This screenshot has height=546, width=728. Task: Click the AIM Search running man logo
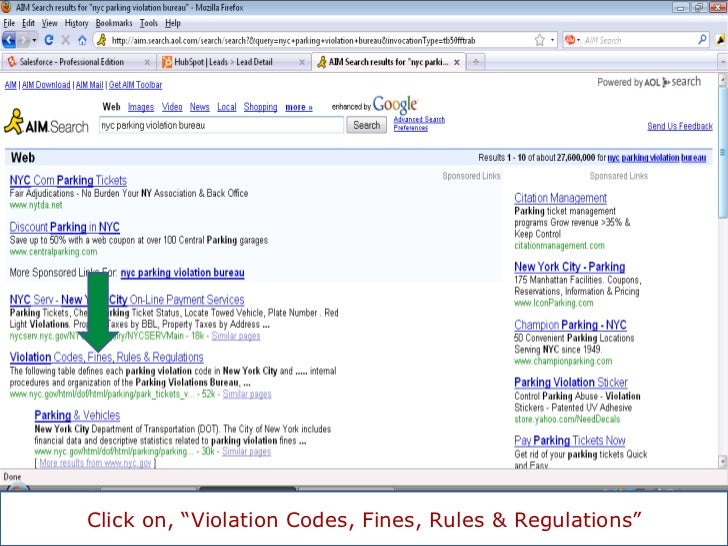point(14,122)
